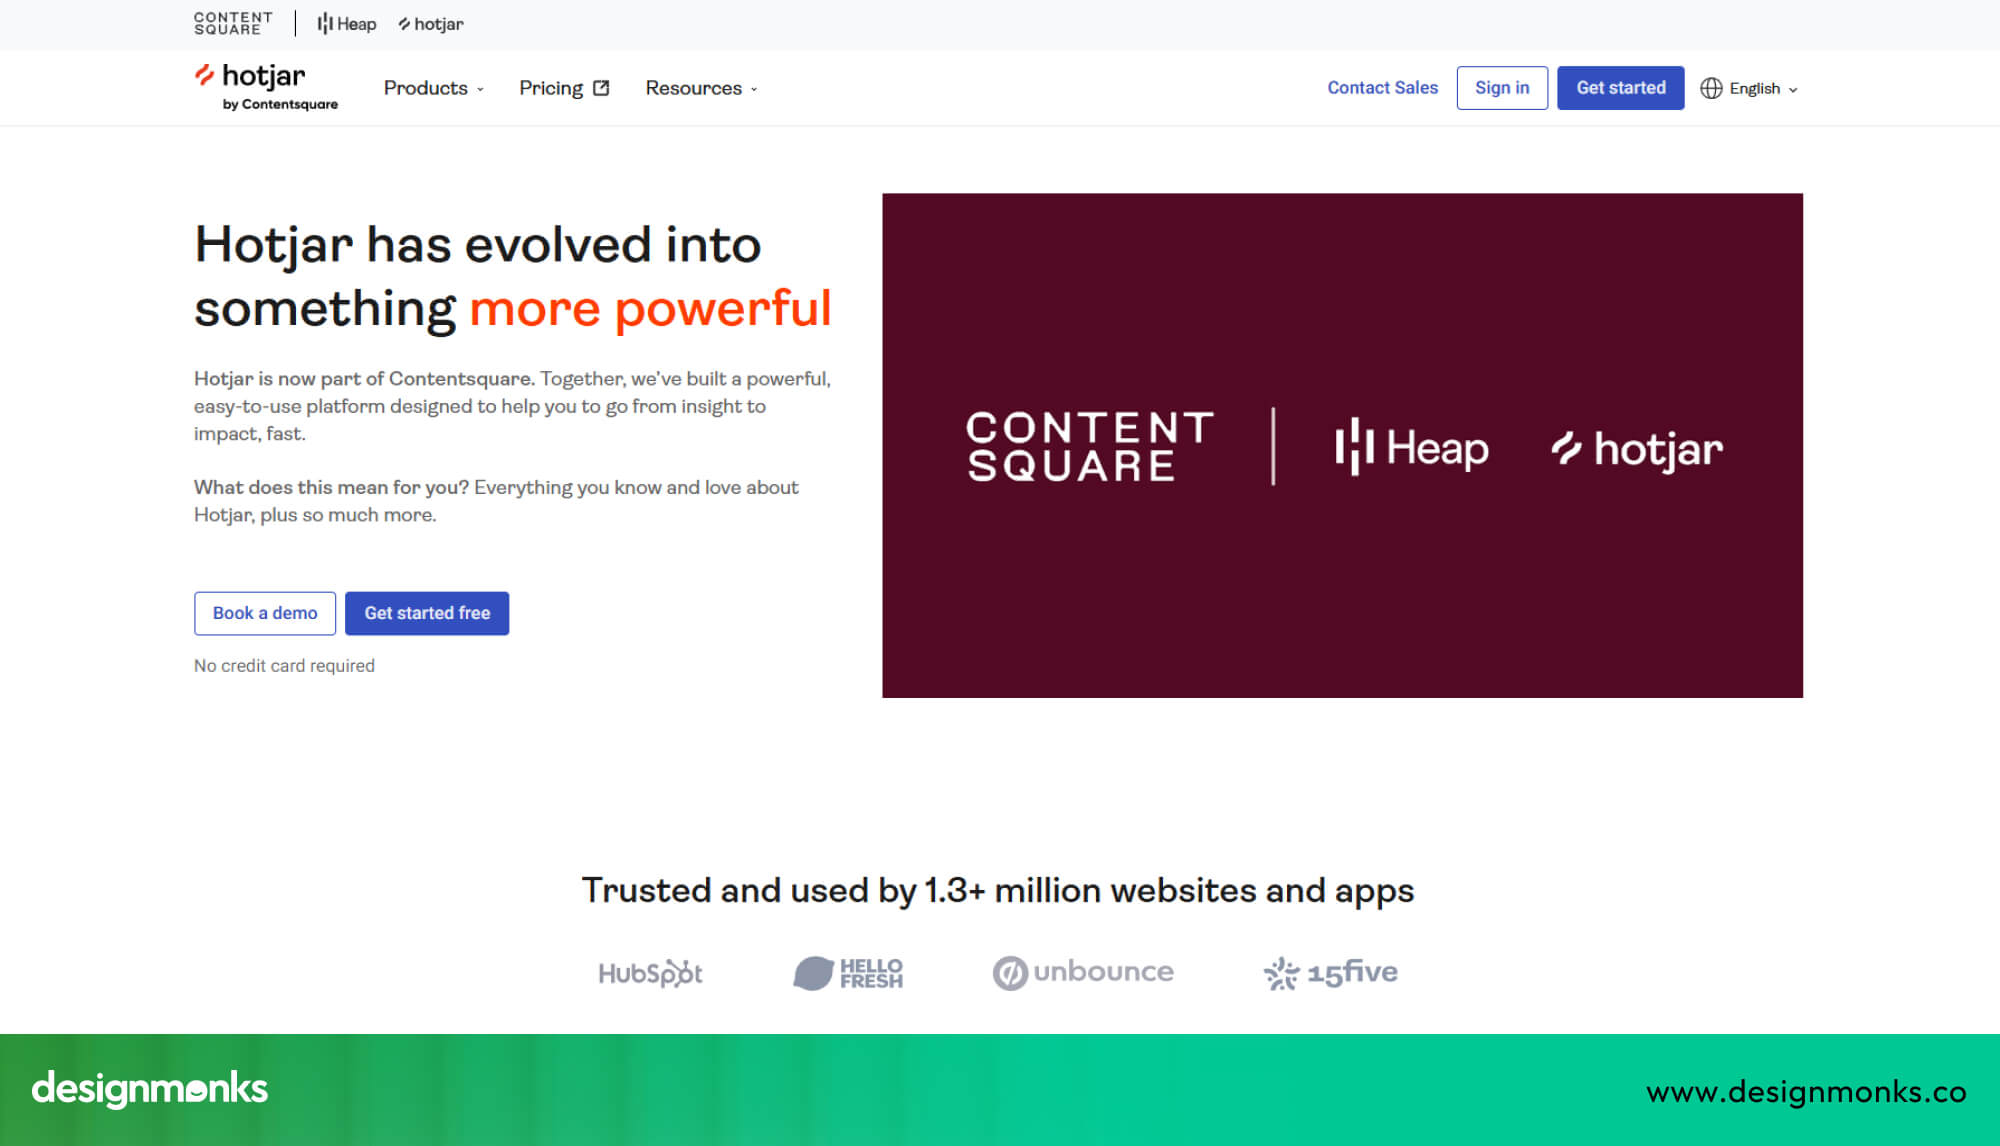The width and height of the screenshot is (2000, 1146).
Task: Click the HubSpot customer logo
Action: pyautogui.click(x=650, y=973)
